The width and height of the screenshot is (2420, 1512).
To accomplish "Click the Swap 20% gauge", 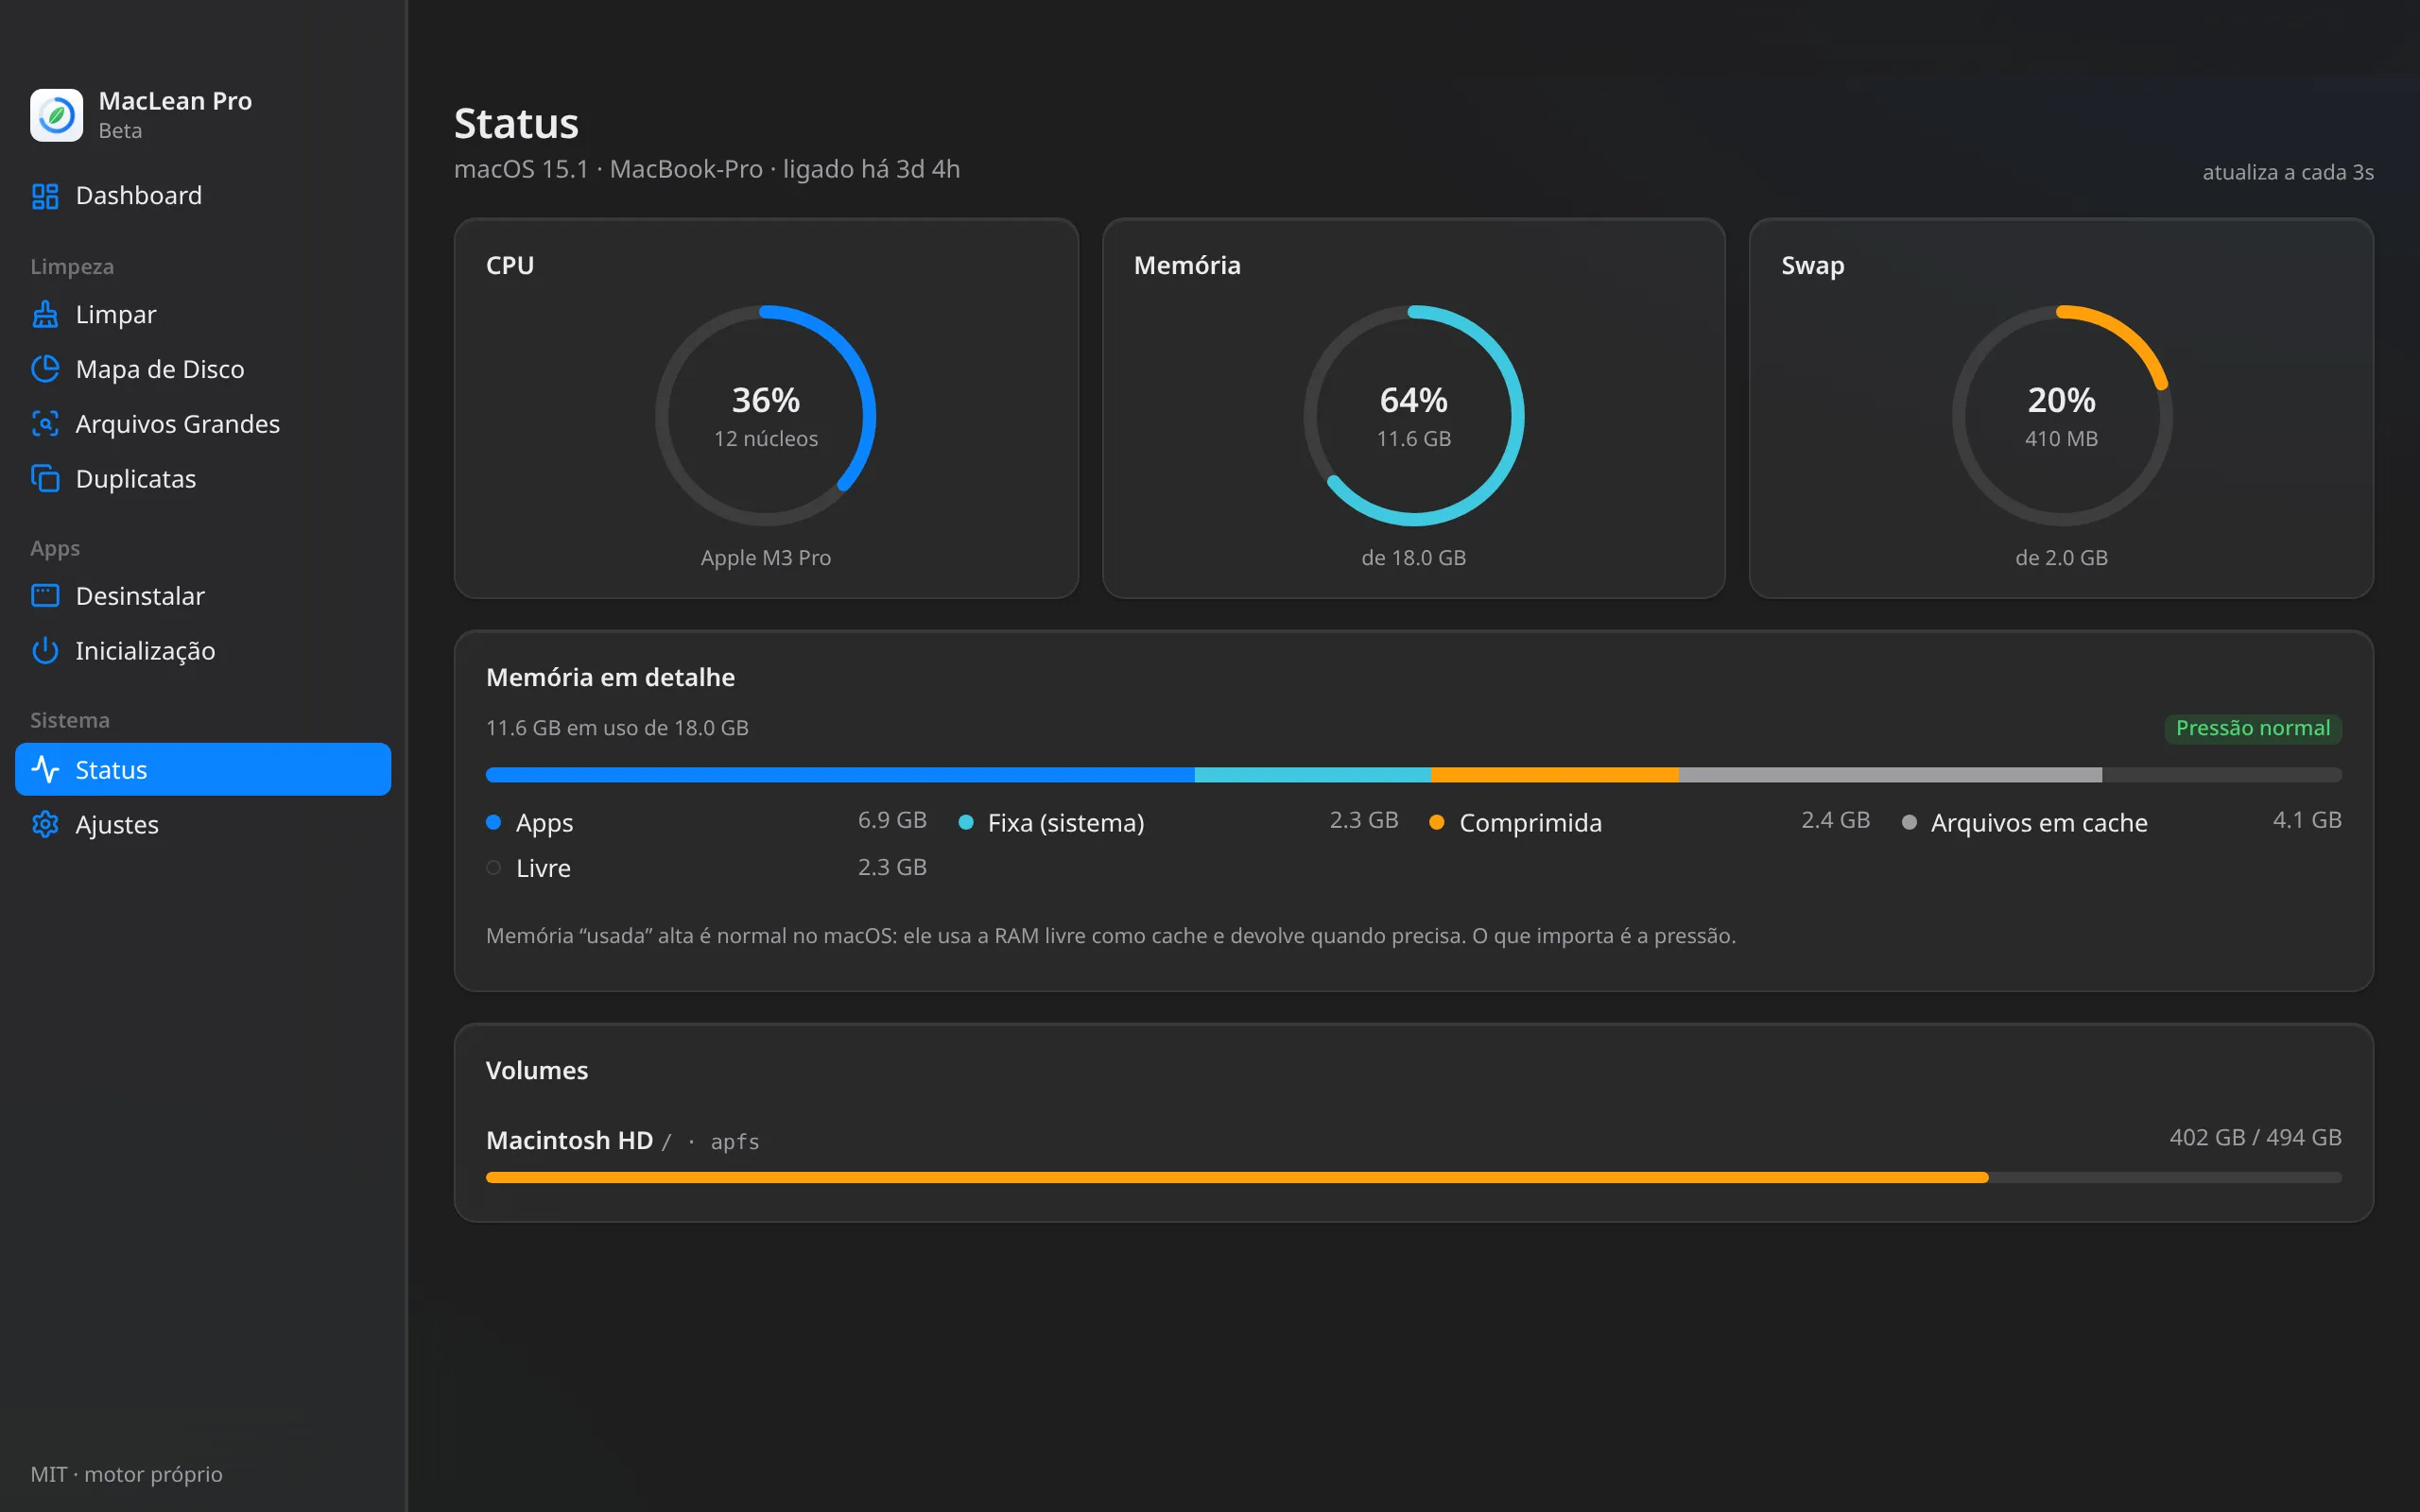I will point(2062,416).
